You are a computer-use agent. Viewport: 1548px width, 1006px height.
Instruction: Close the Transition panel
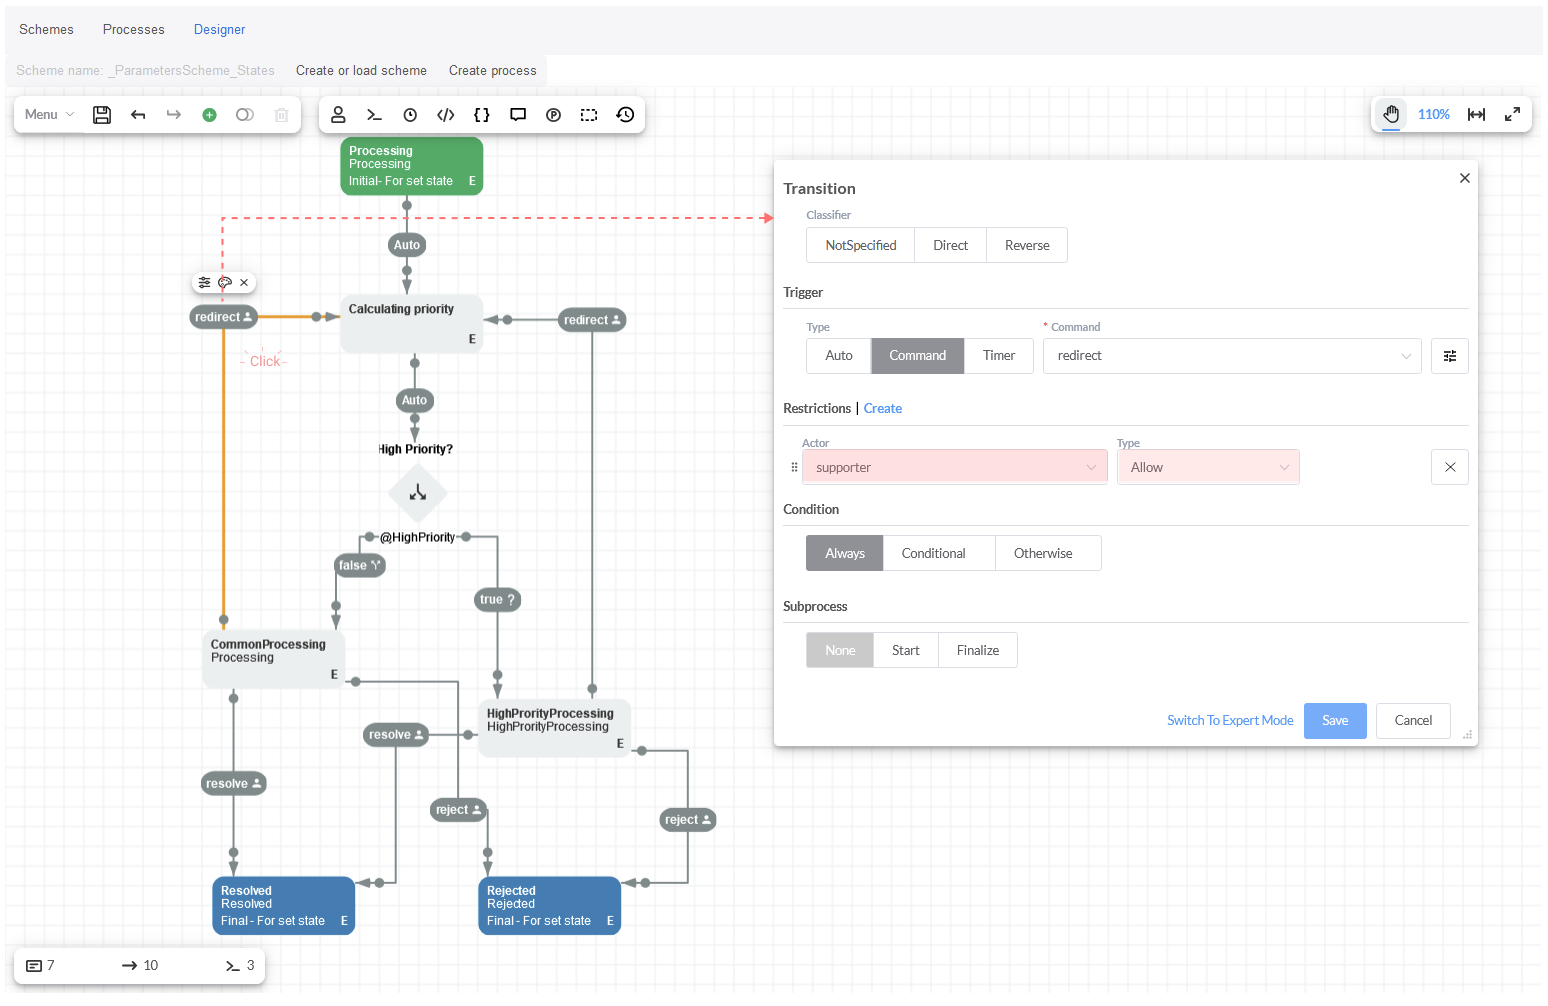[x=1465, y=178]
